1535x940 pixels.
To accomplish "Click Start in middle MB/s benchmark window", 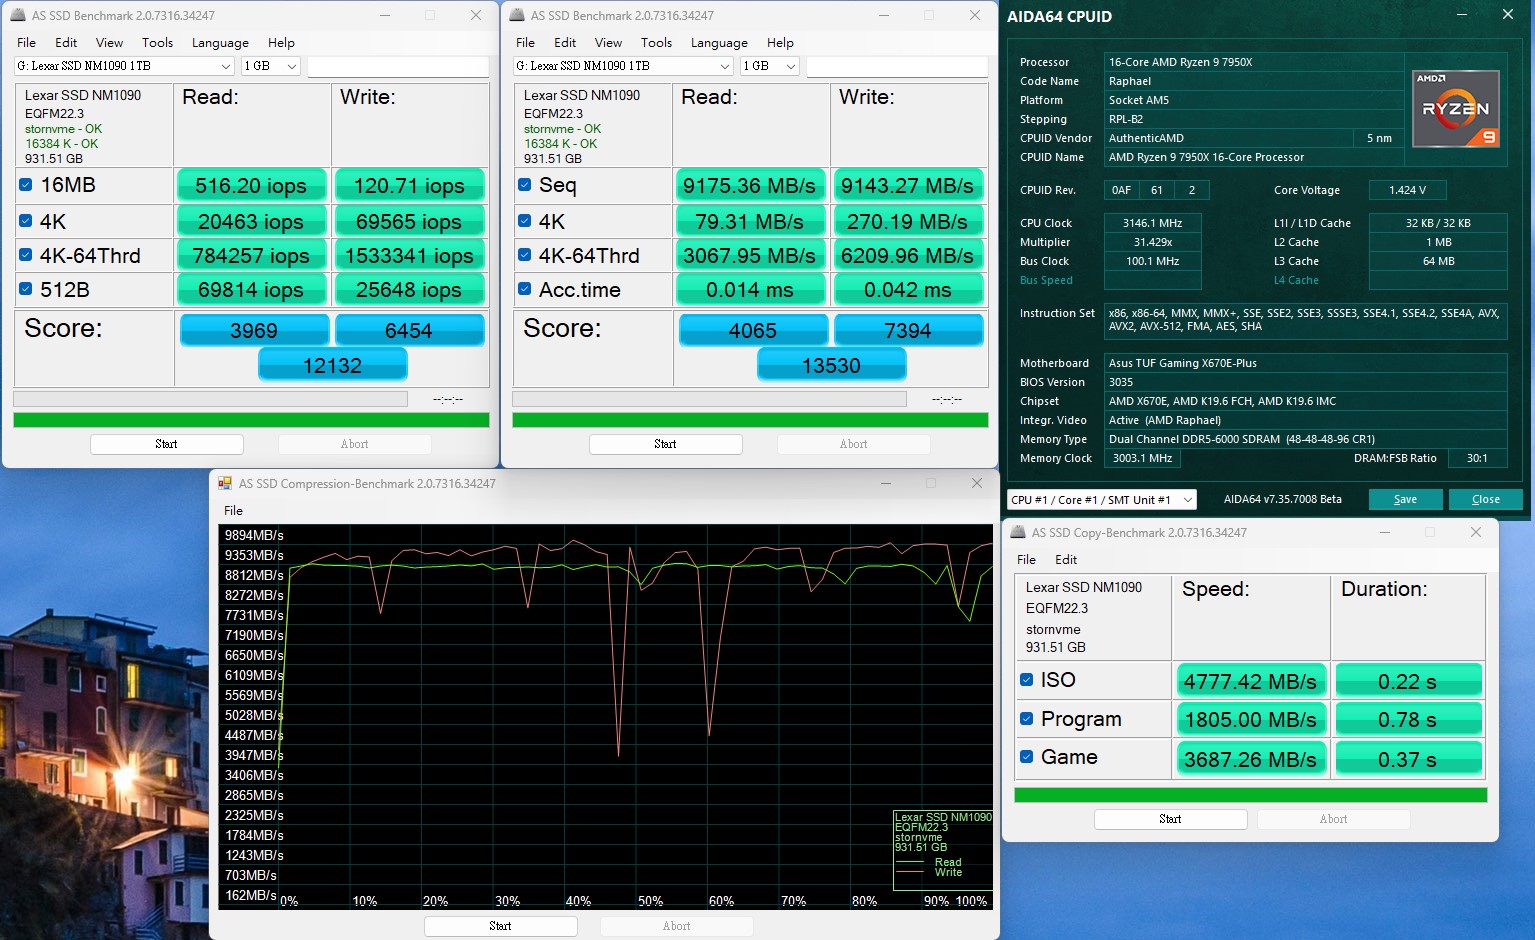I will [x=665, y=444].
